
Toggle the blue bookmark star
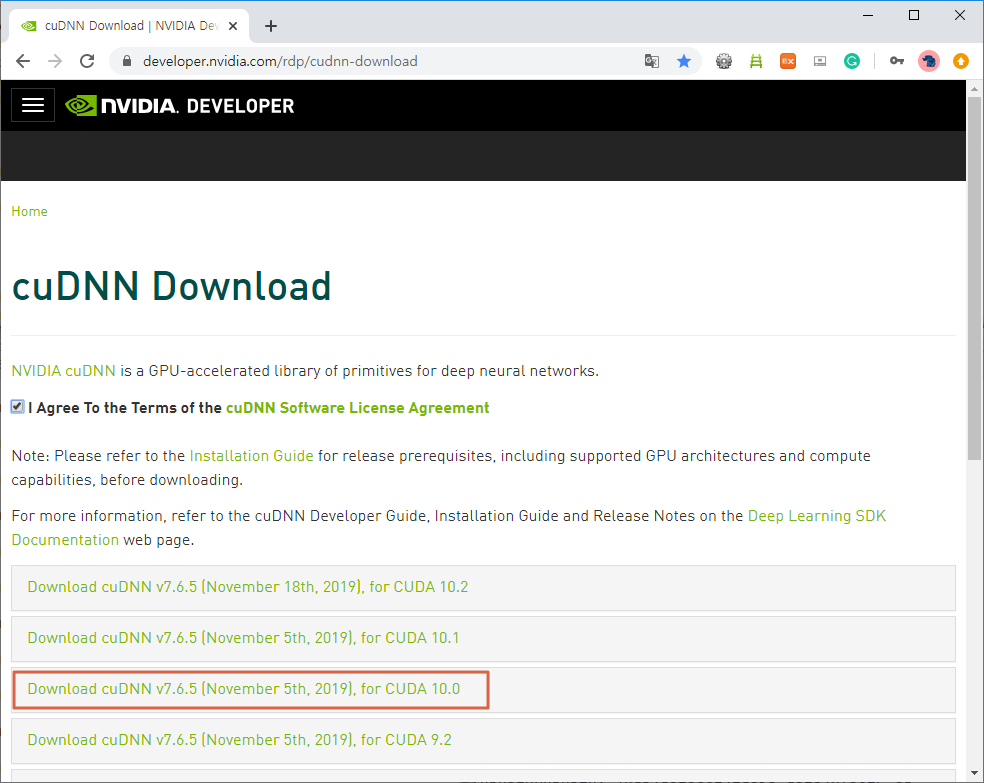pyautogui.click(x=684, y=61)
